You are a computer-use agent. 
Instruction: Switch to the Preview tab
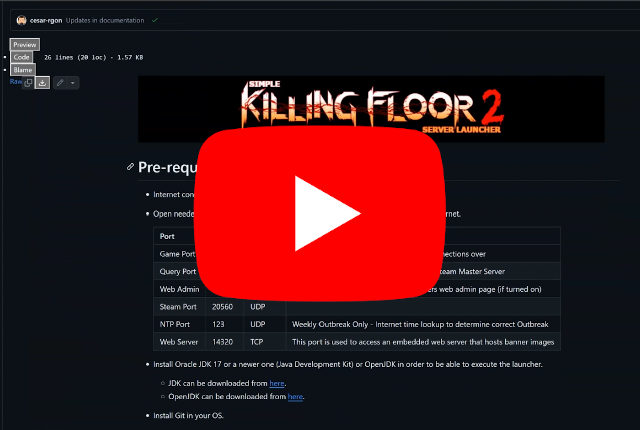click(24, 44)
